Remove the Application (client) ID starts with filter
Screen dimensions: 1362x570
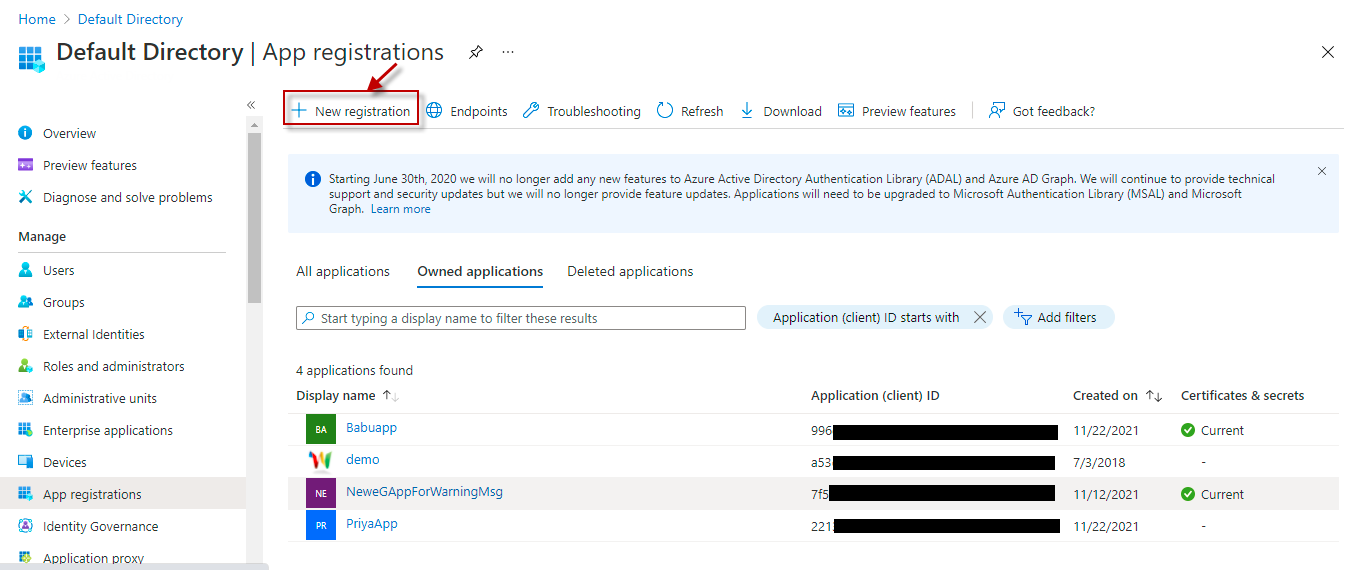[x=980, y=317]
